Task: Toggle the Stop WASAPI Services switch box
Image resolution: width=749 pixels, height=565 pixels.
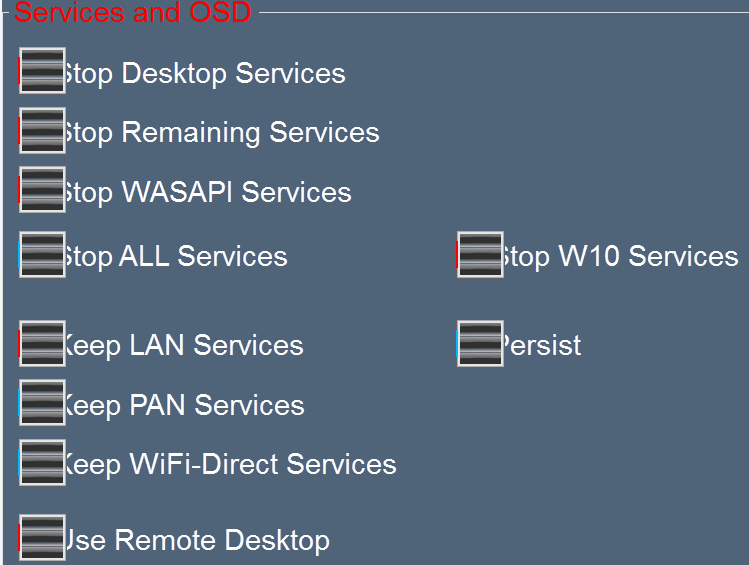Action: (42, 190)
